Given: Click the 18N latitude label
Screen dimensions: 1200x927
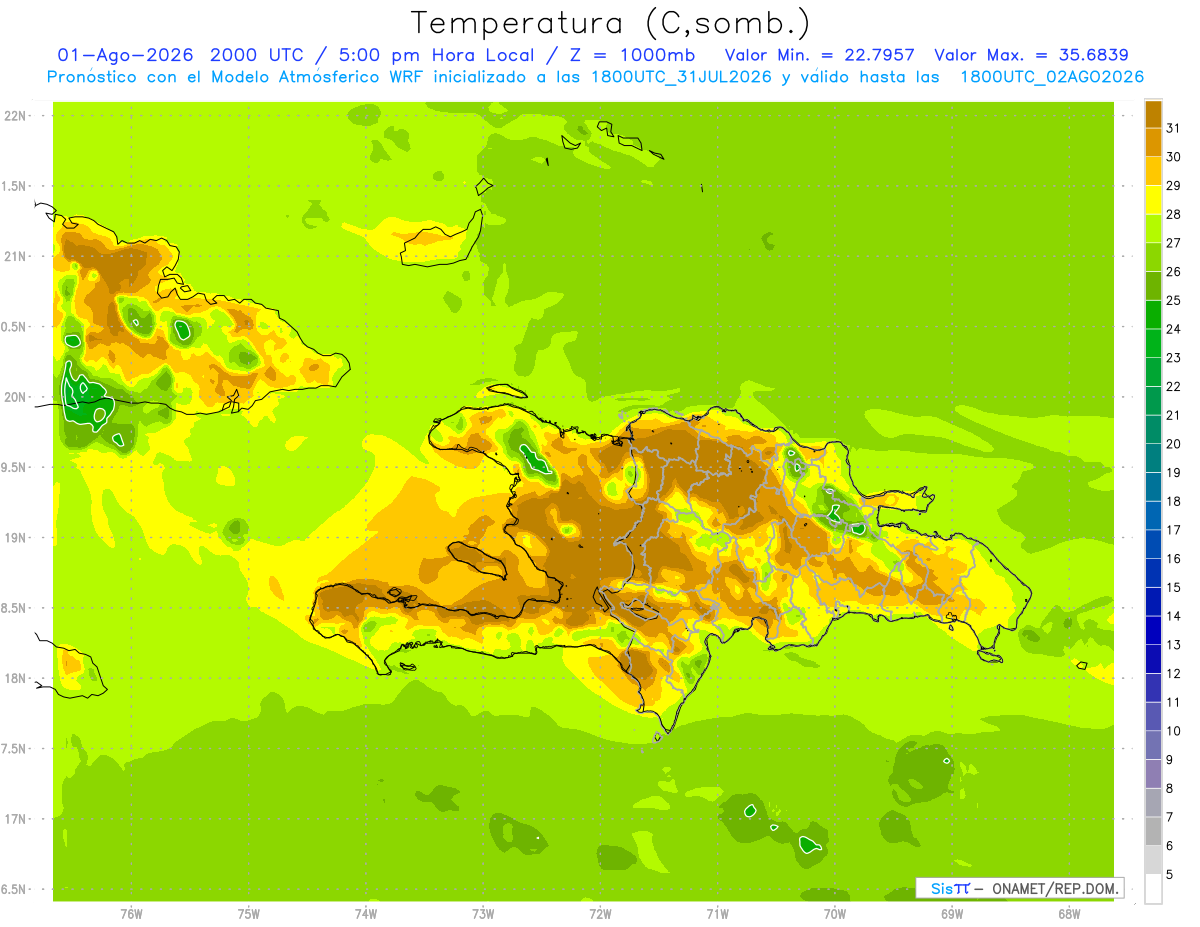Looking at the screenshot, I should coord(15,679).
